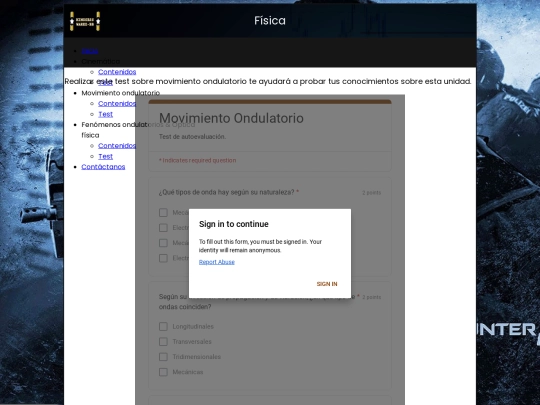Click the Física page title
The height and width of the screenshot is (405, 540).
270,21
